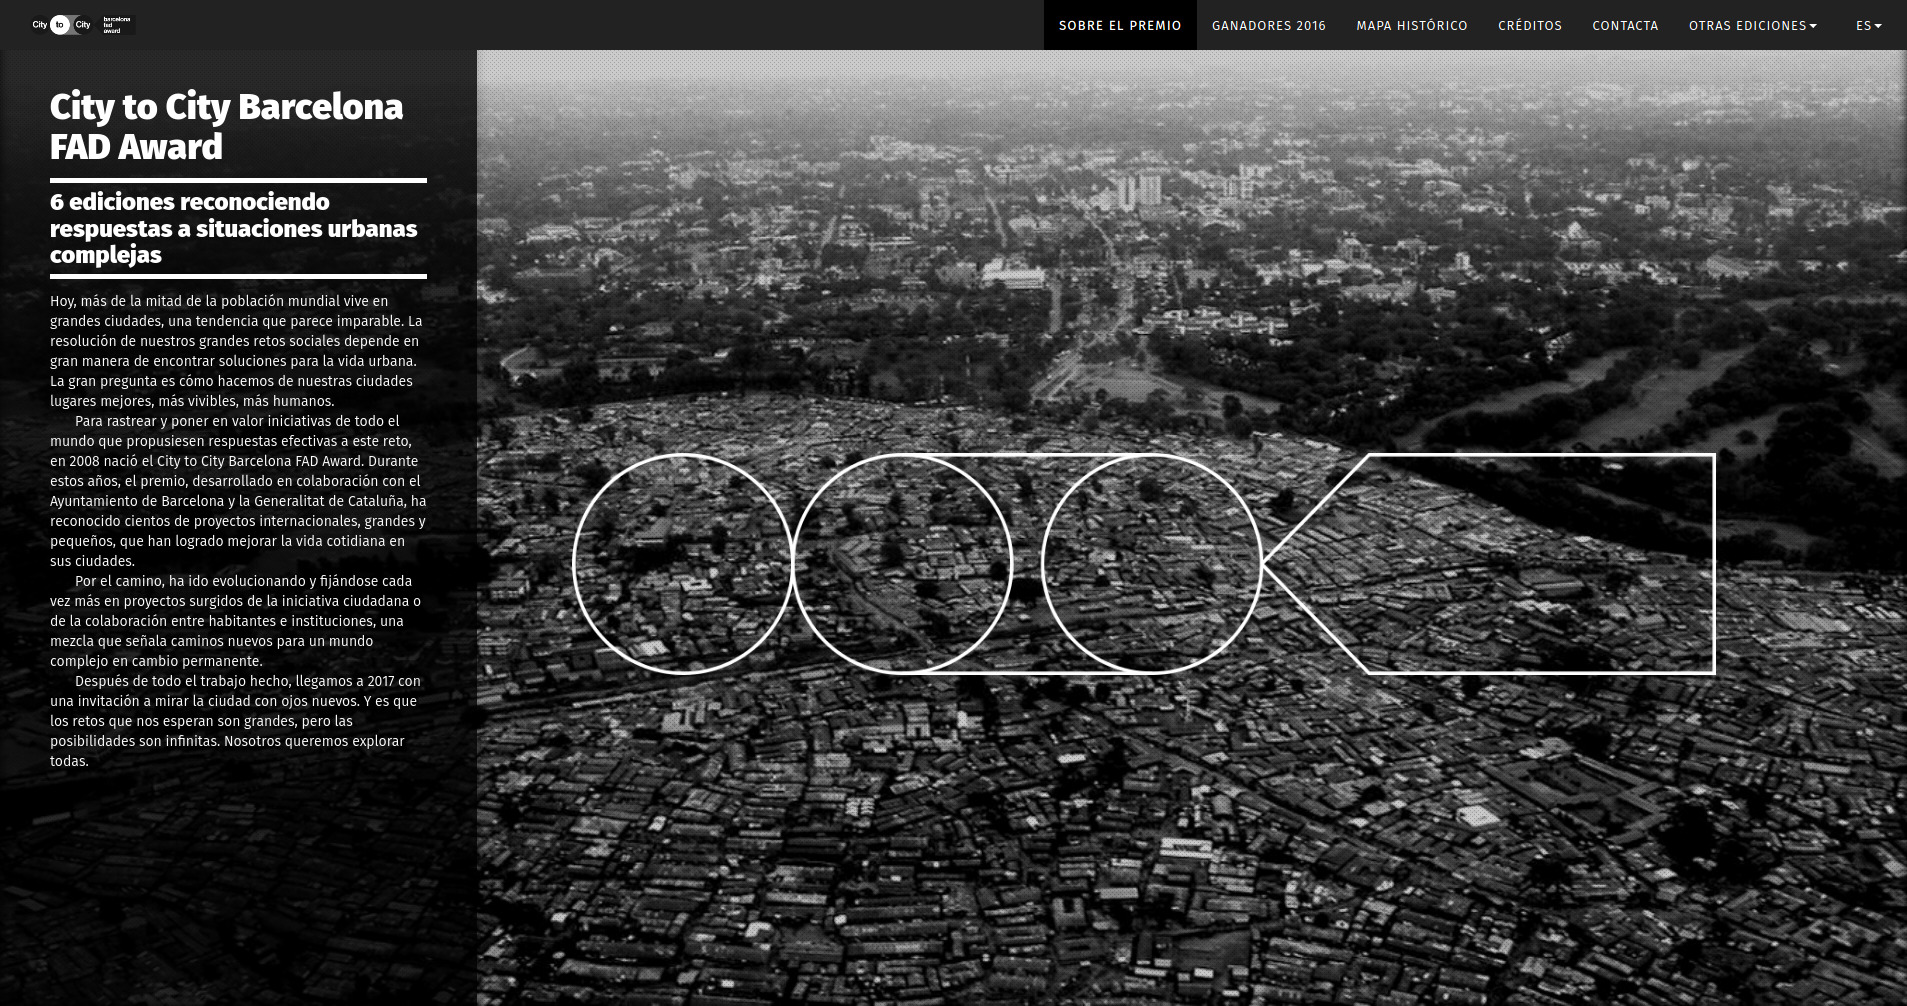Go to Ganadores 2016 page
Screen dimensions: 1907x1006
[x=1269, y=25]
